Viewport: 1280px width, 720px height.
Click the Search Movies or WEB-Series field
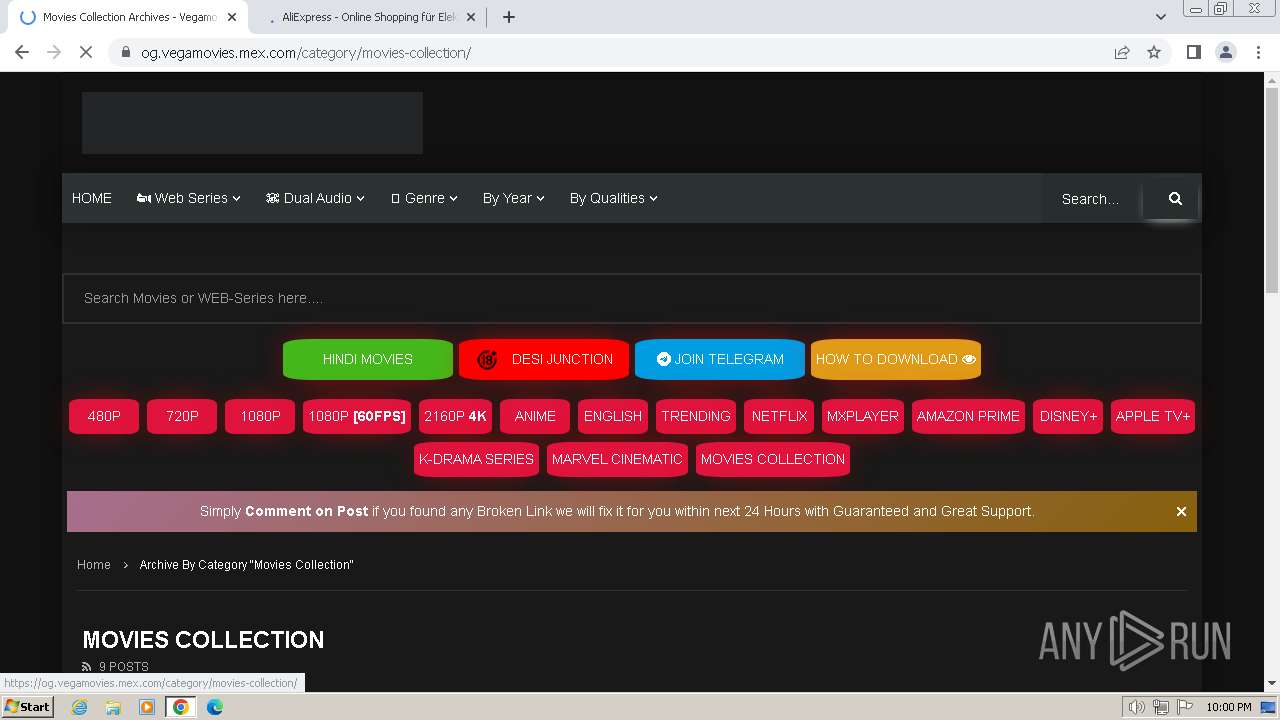(x=632, y=298)
